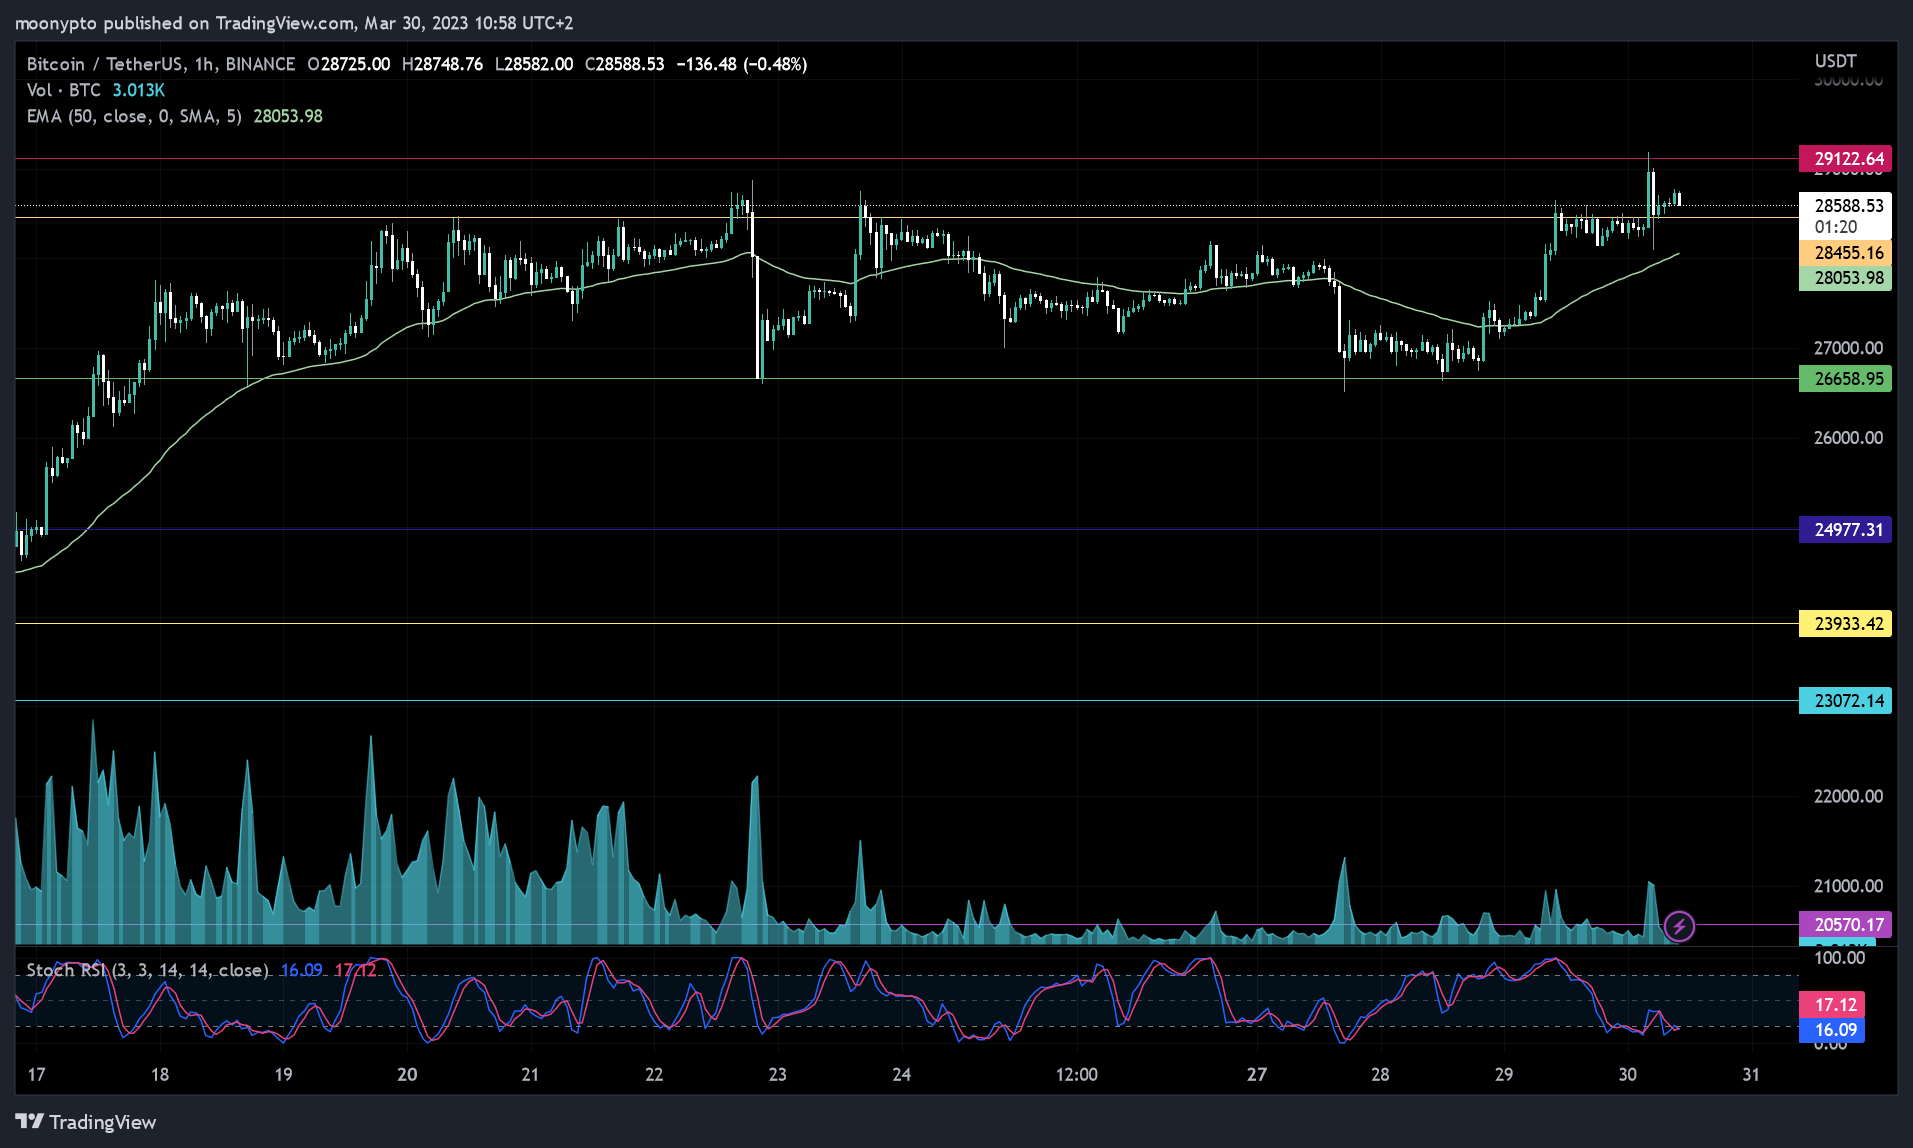The image size is (1913, 1148).
Task: Click date 30 on the time axis
Action: 1628,1075
